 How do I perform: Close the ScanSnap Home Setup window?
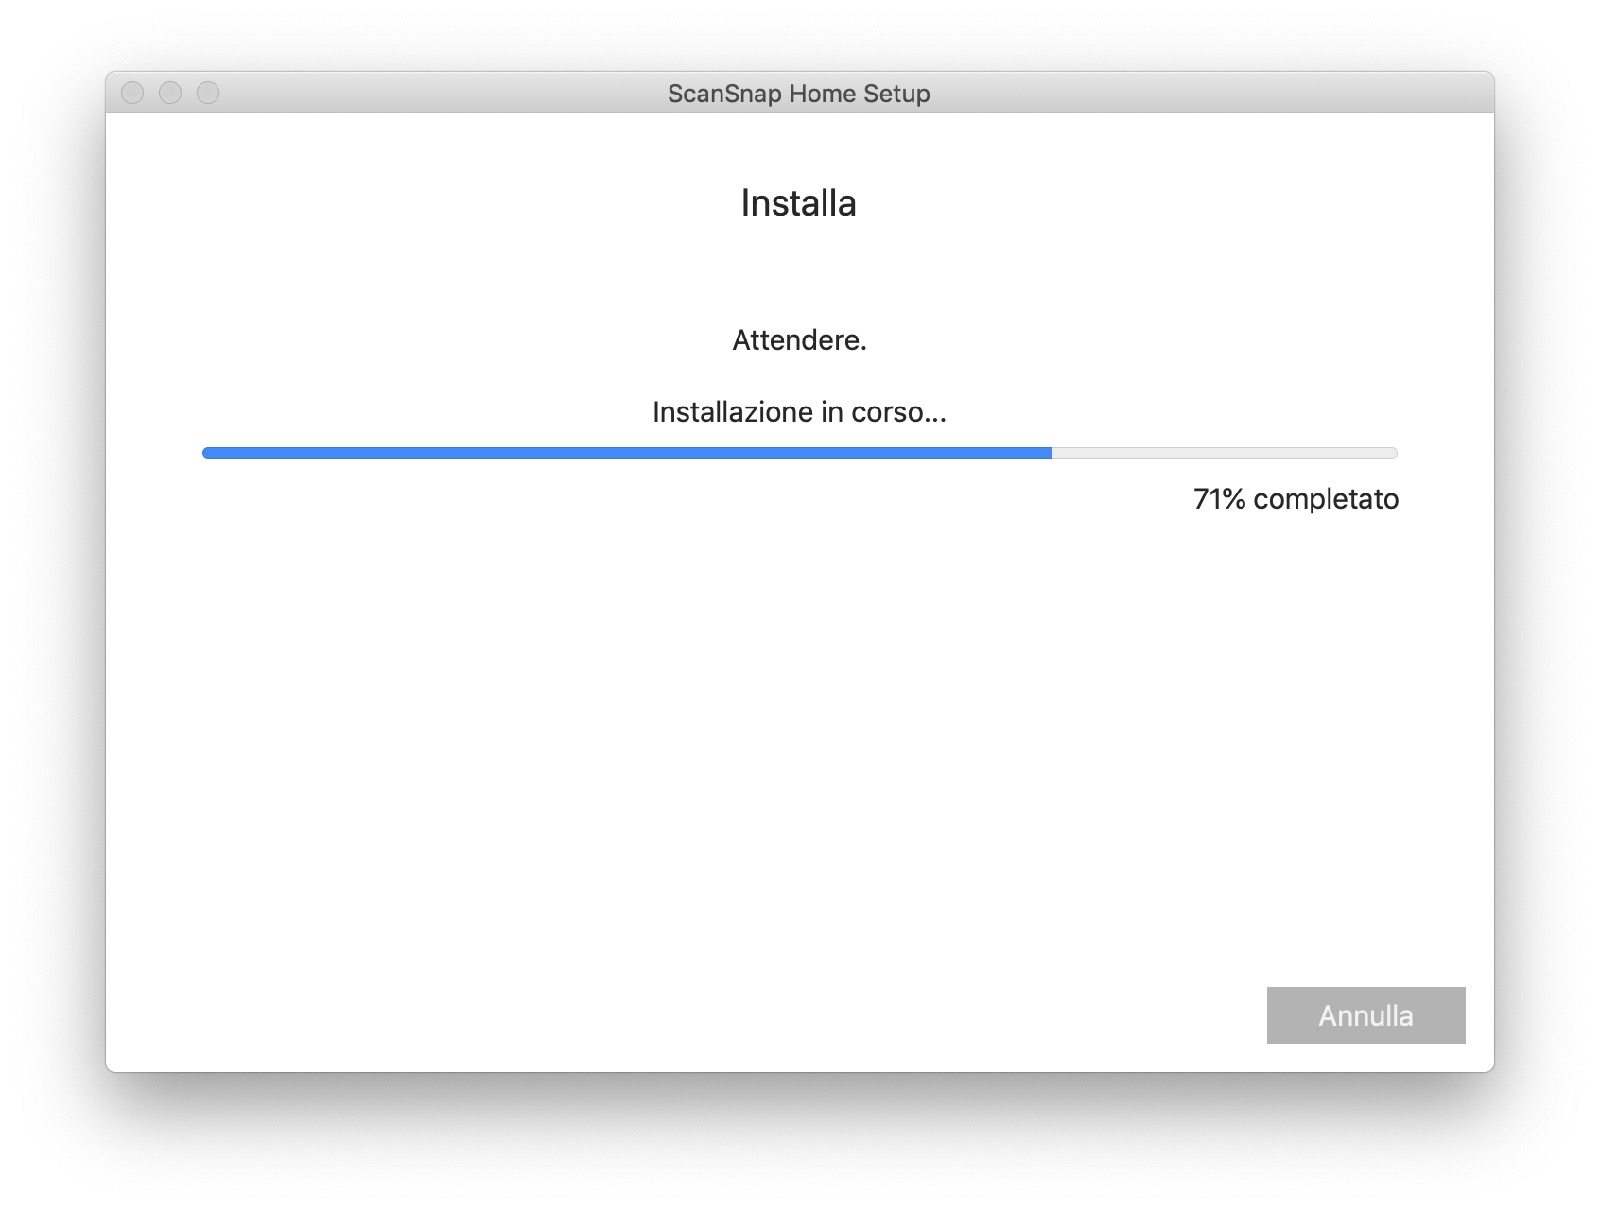[x=132, y=93]
